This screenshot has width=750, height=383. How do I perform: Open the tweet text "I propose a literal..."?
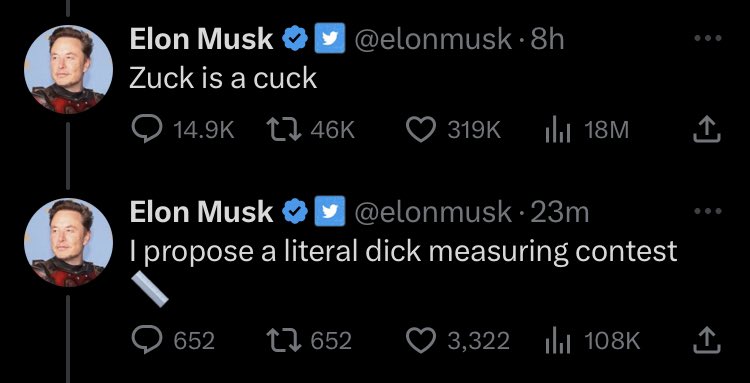click(x=403, y=252)
